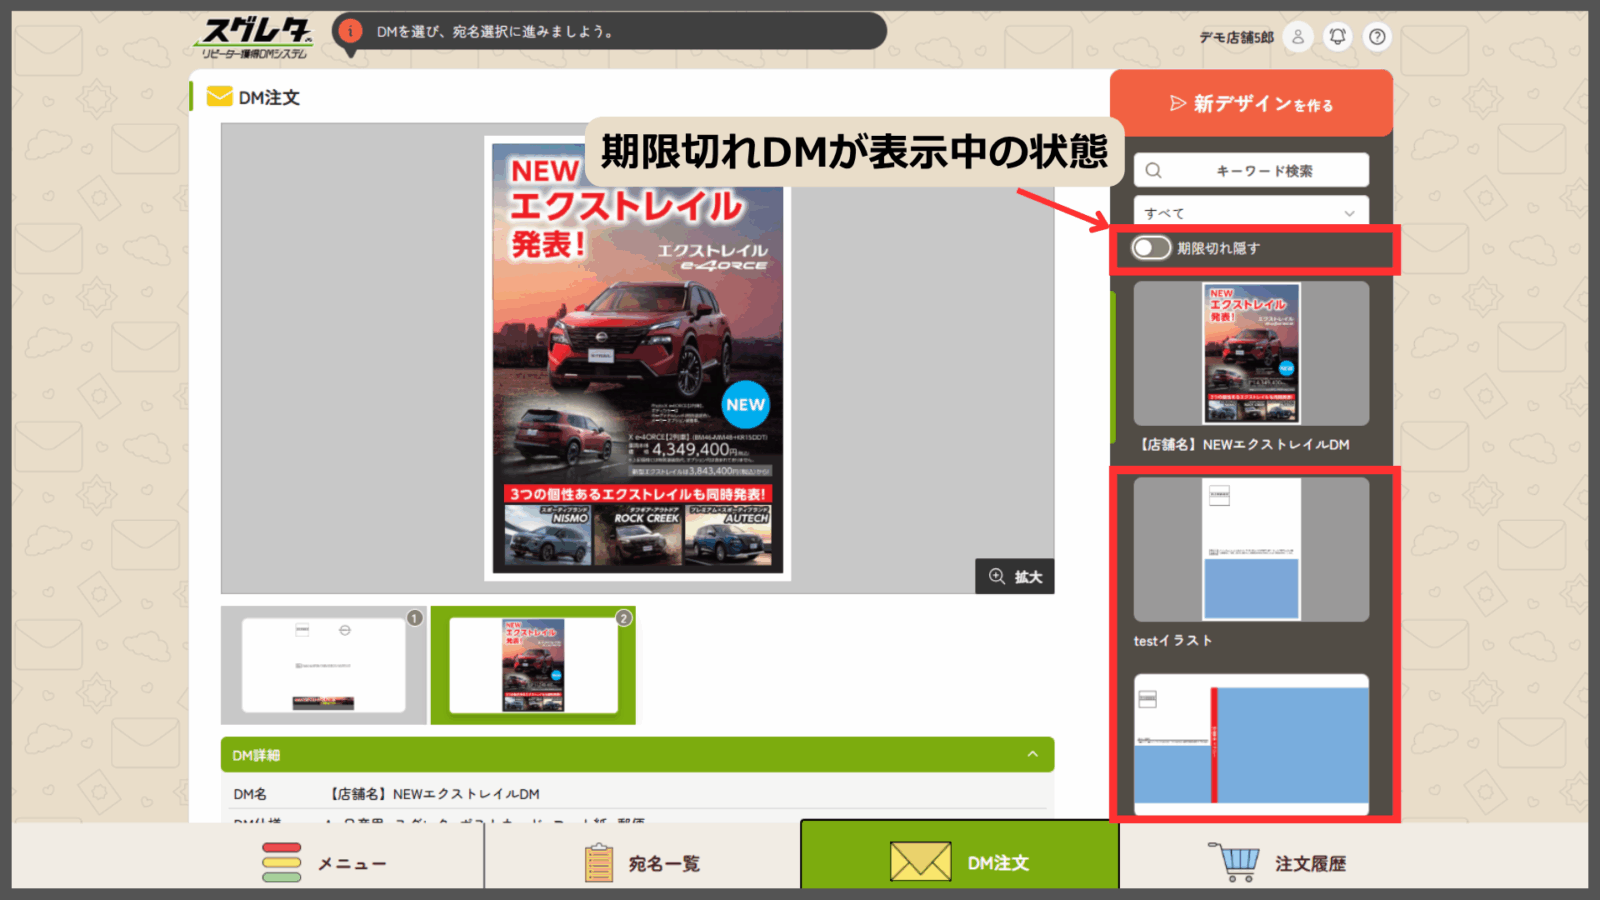Image resolution: width=1600 pixels, height=900 pixels.
Task: Type in the キーワード検索 field
Action: (x=1264, y=171)
